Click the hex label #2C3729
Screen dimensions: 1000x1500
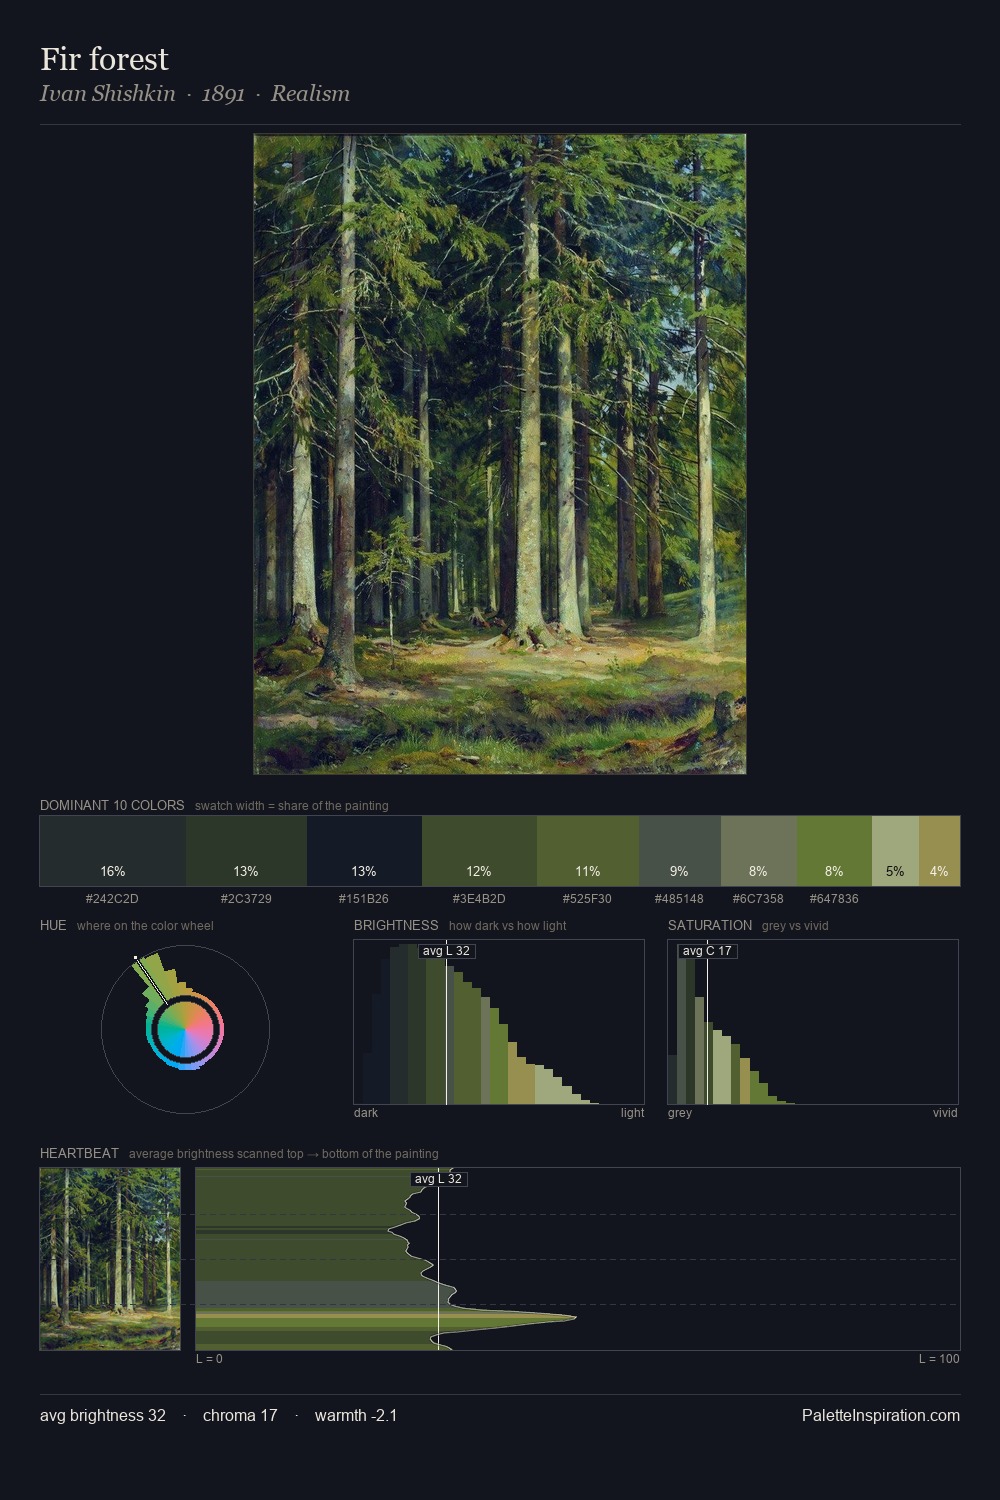point(246,899)
